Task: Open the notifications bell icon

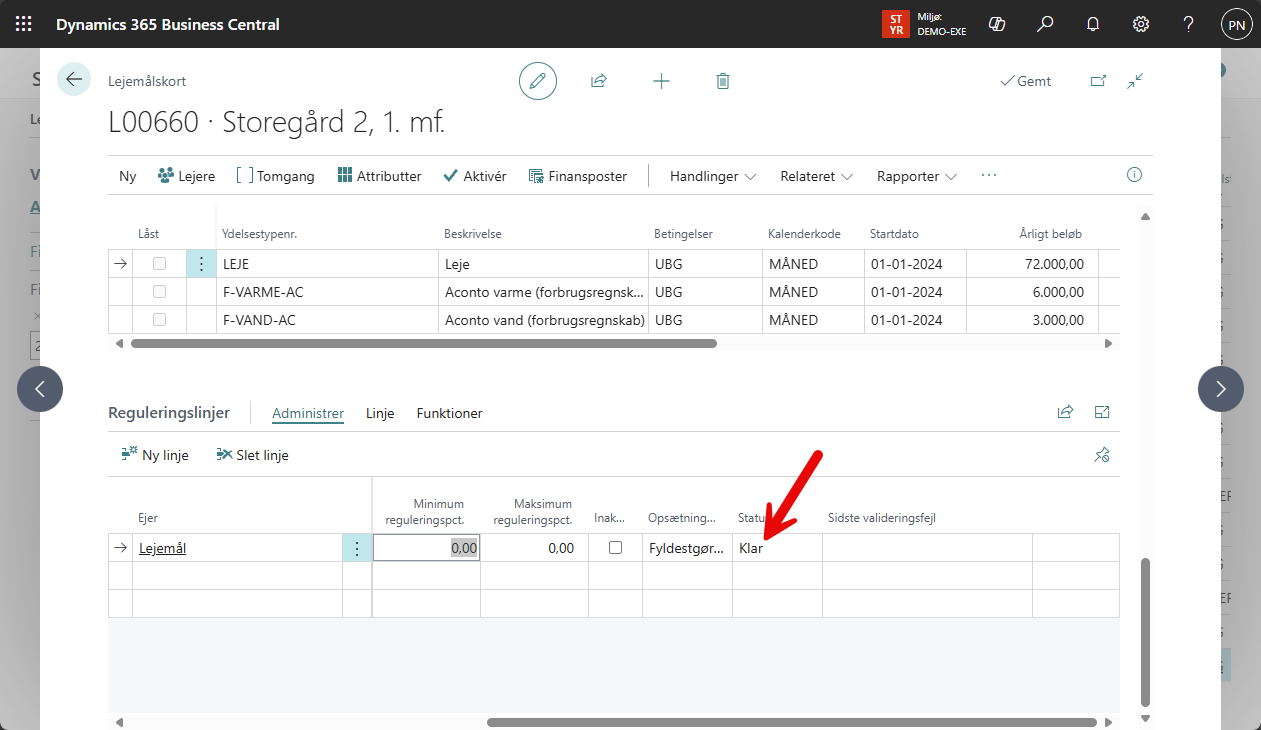Action: click(1093, 24)
